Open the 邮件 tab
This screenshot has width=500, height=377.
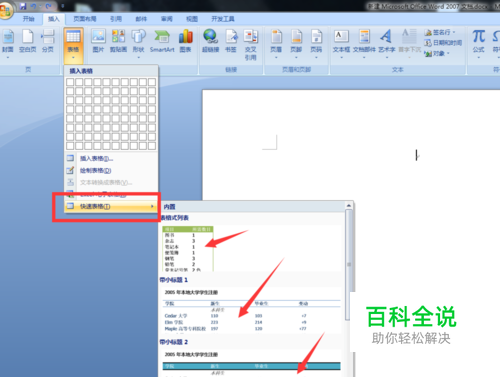tap(141, 19)
